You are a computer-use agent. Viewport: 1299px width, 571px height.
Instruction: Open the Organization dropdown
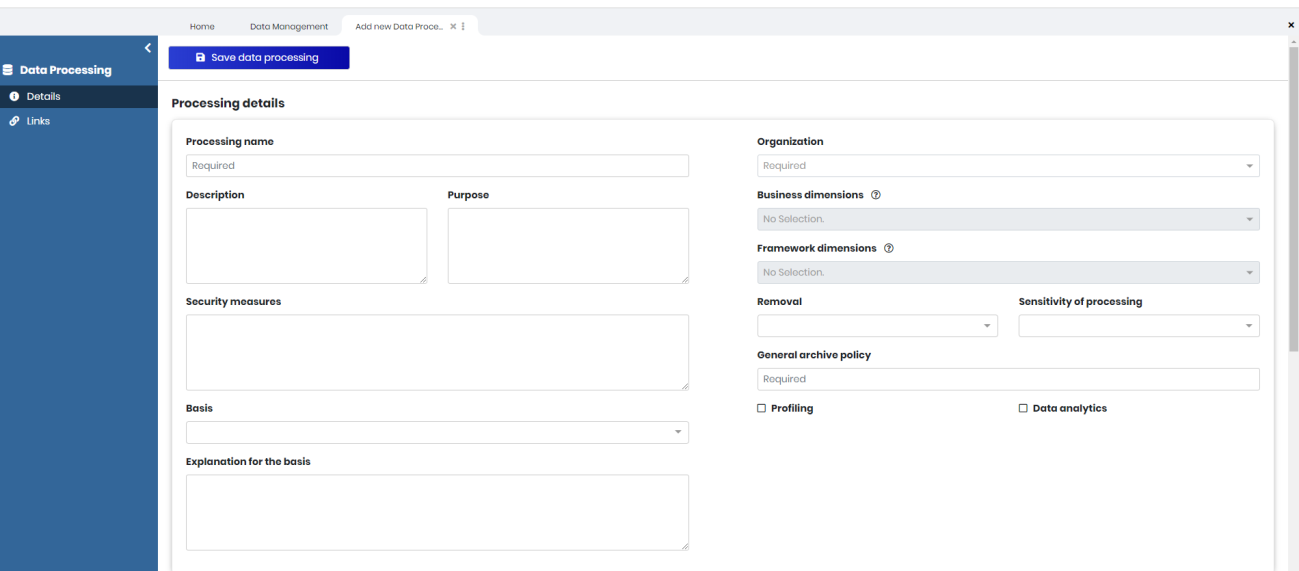point(1008,166)
